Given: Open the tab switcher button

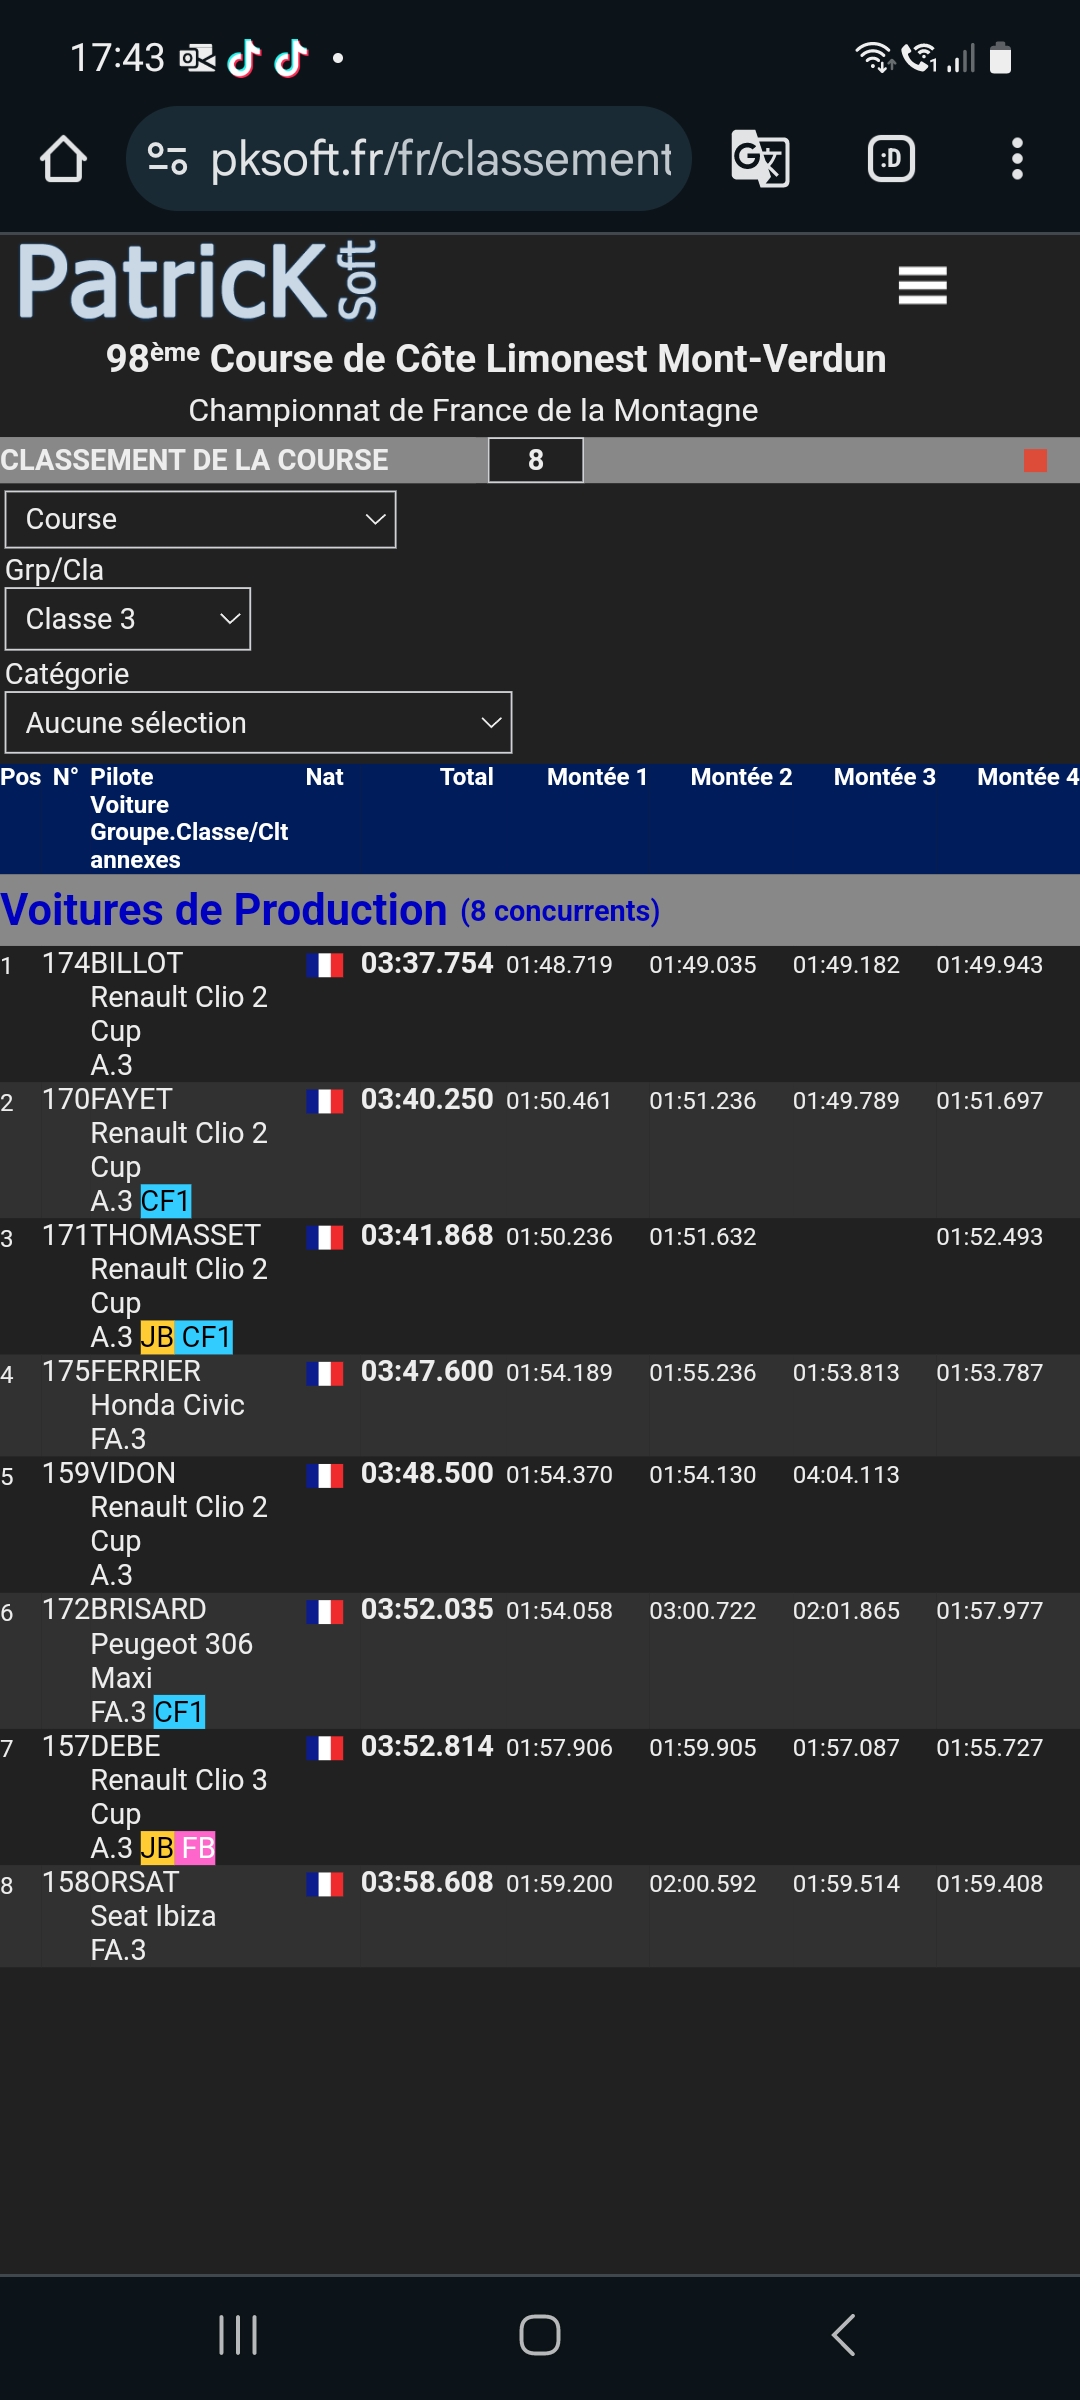Looking at the screenshot, I should click(x=891, y=159).
